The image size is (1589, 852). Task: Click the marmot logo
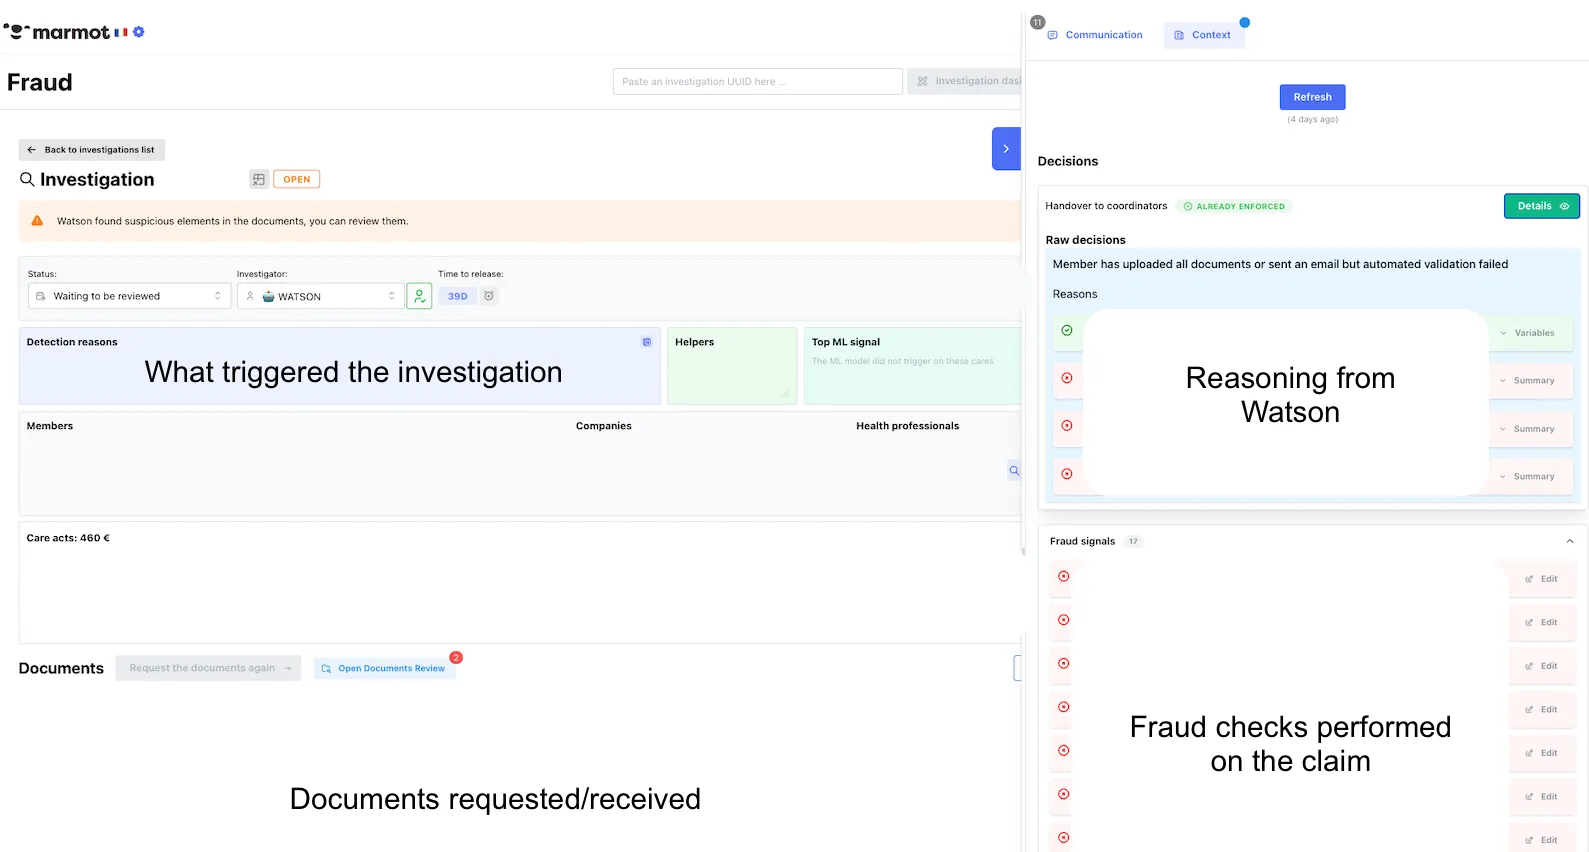[x=57, y=32]
